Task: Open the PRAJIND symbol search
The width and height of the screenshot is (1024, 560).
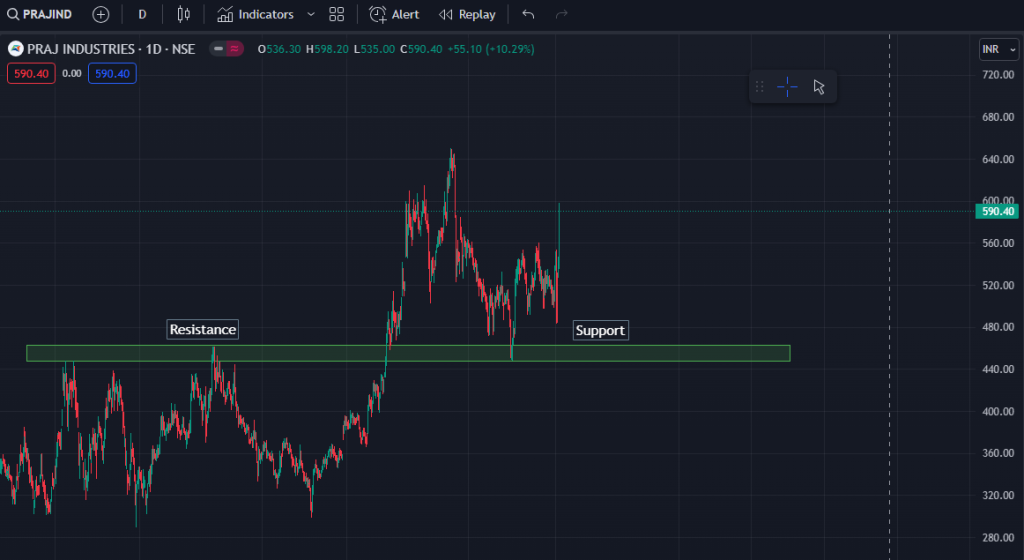Action: pyautogui.click(x=39, y=14)
